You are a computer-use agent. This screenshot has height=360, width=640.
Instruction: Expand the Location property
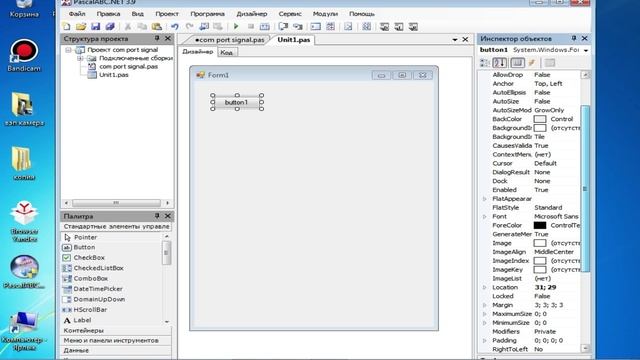coord(485,287)
